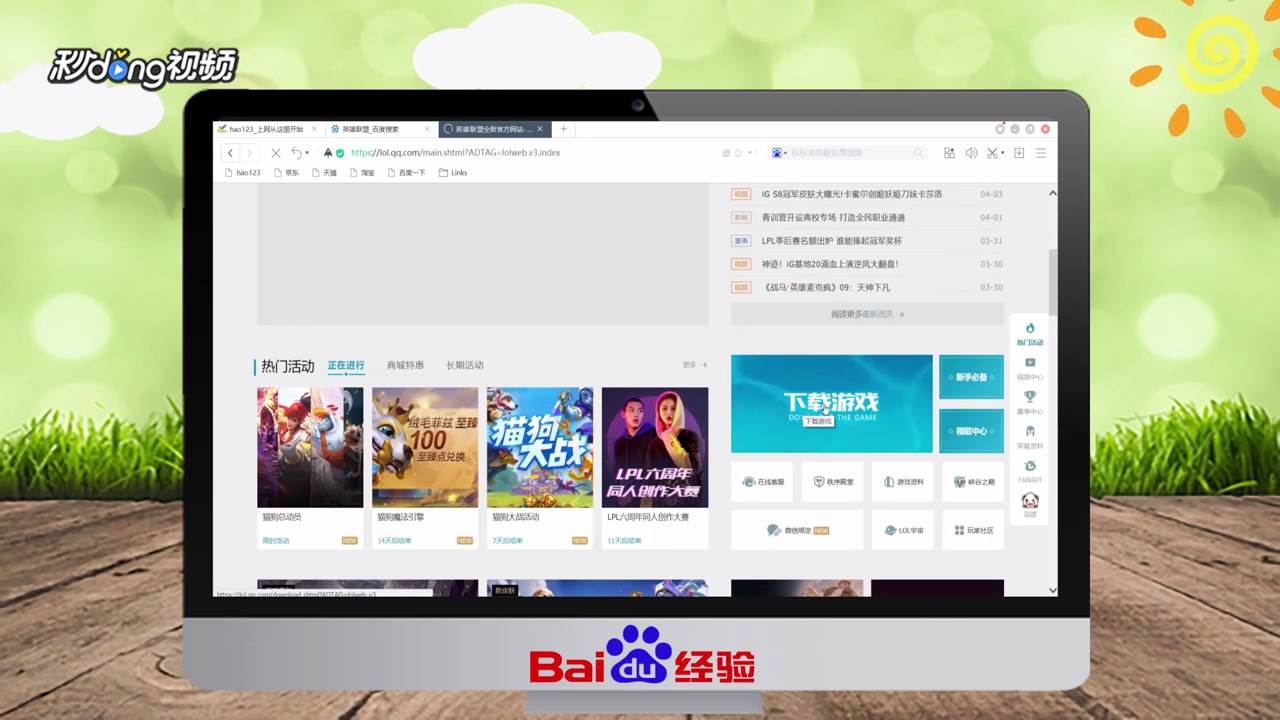Viewport: 1280px width, 720px height.
Task: Click the 顶部 back-to-top poro icon
Action: (x=1030, y=505)
